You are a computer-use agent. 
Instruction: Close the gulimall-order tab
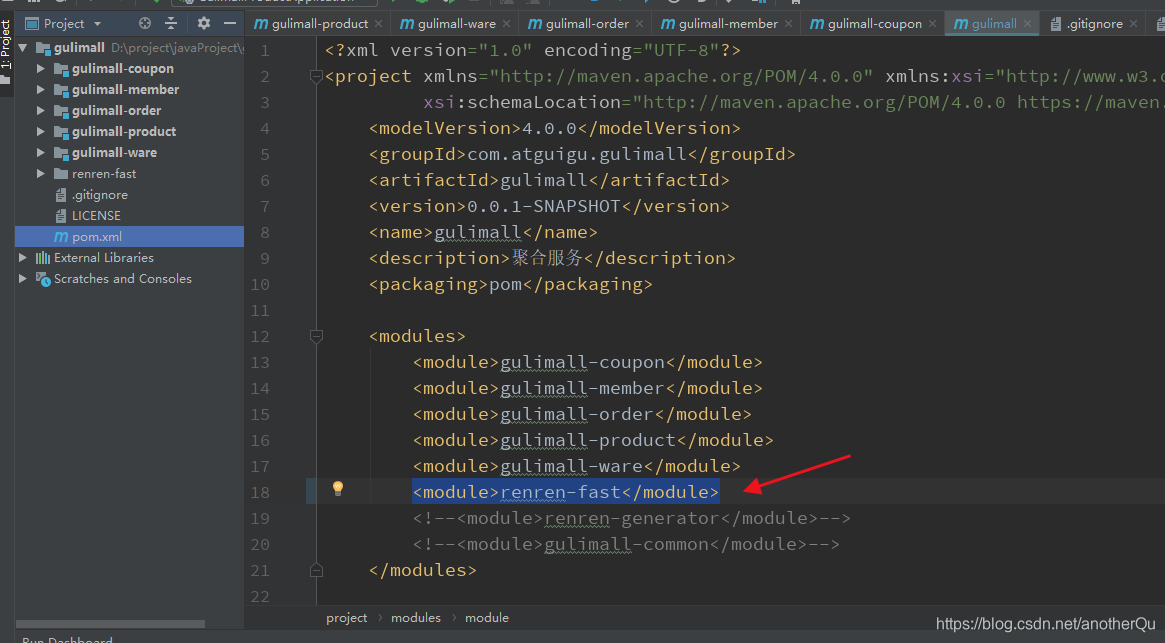point(639,24)
